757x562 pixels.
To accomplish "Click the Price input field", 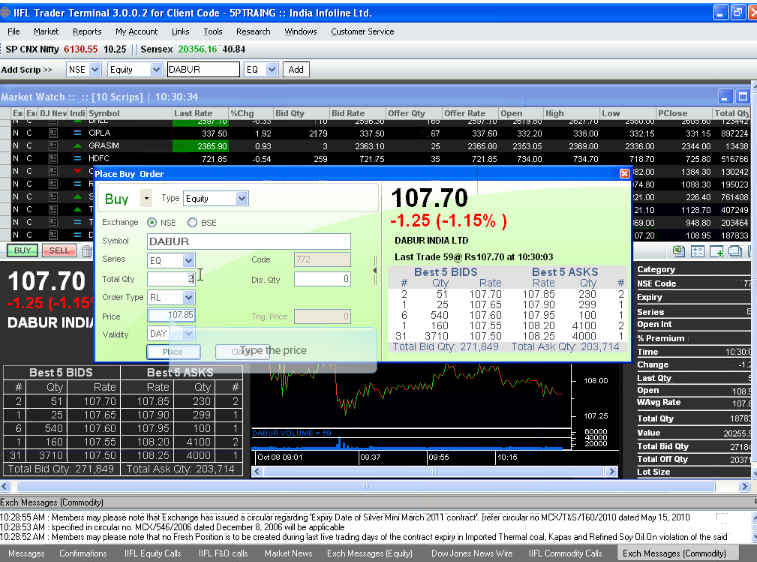I will 171,315.
